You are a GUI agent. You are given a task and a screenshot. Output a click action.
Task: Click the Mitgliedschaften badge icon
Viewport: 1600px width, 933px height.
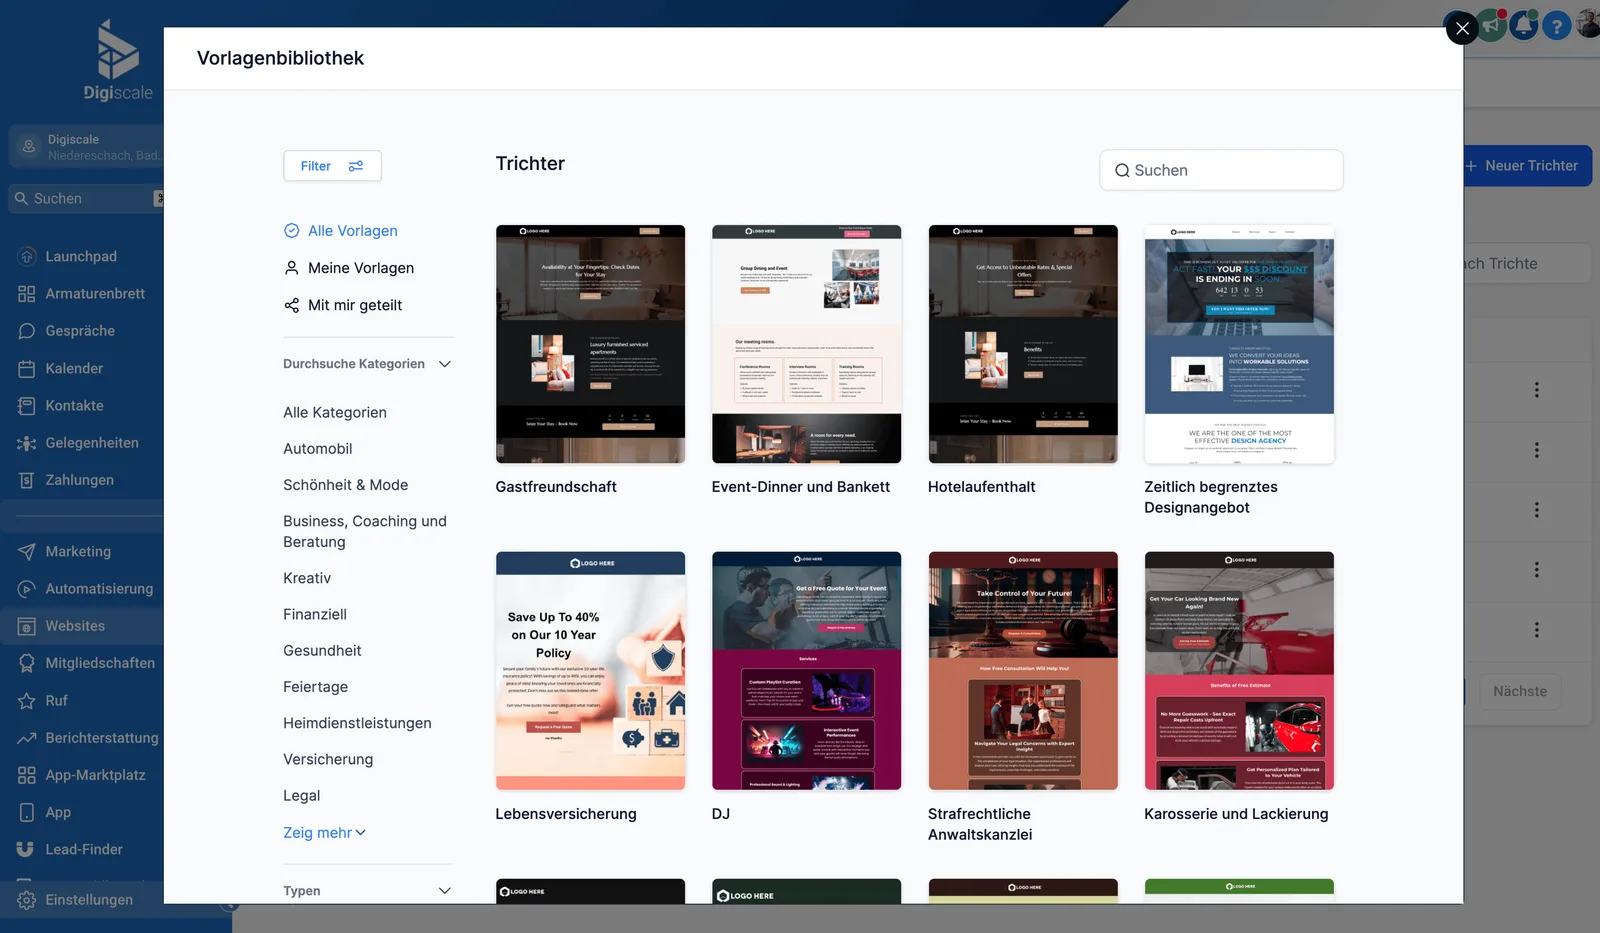pyautogui.click(x=27, y=663)
